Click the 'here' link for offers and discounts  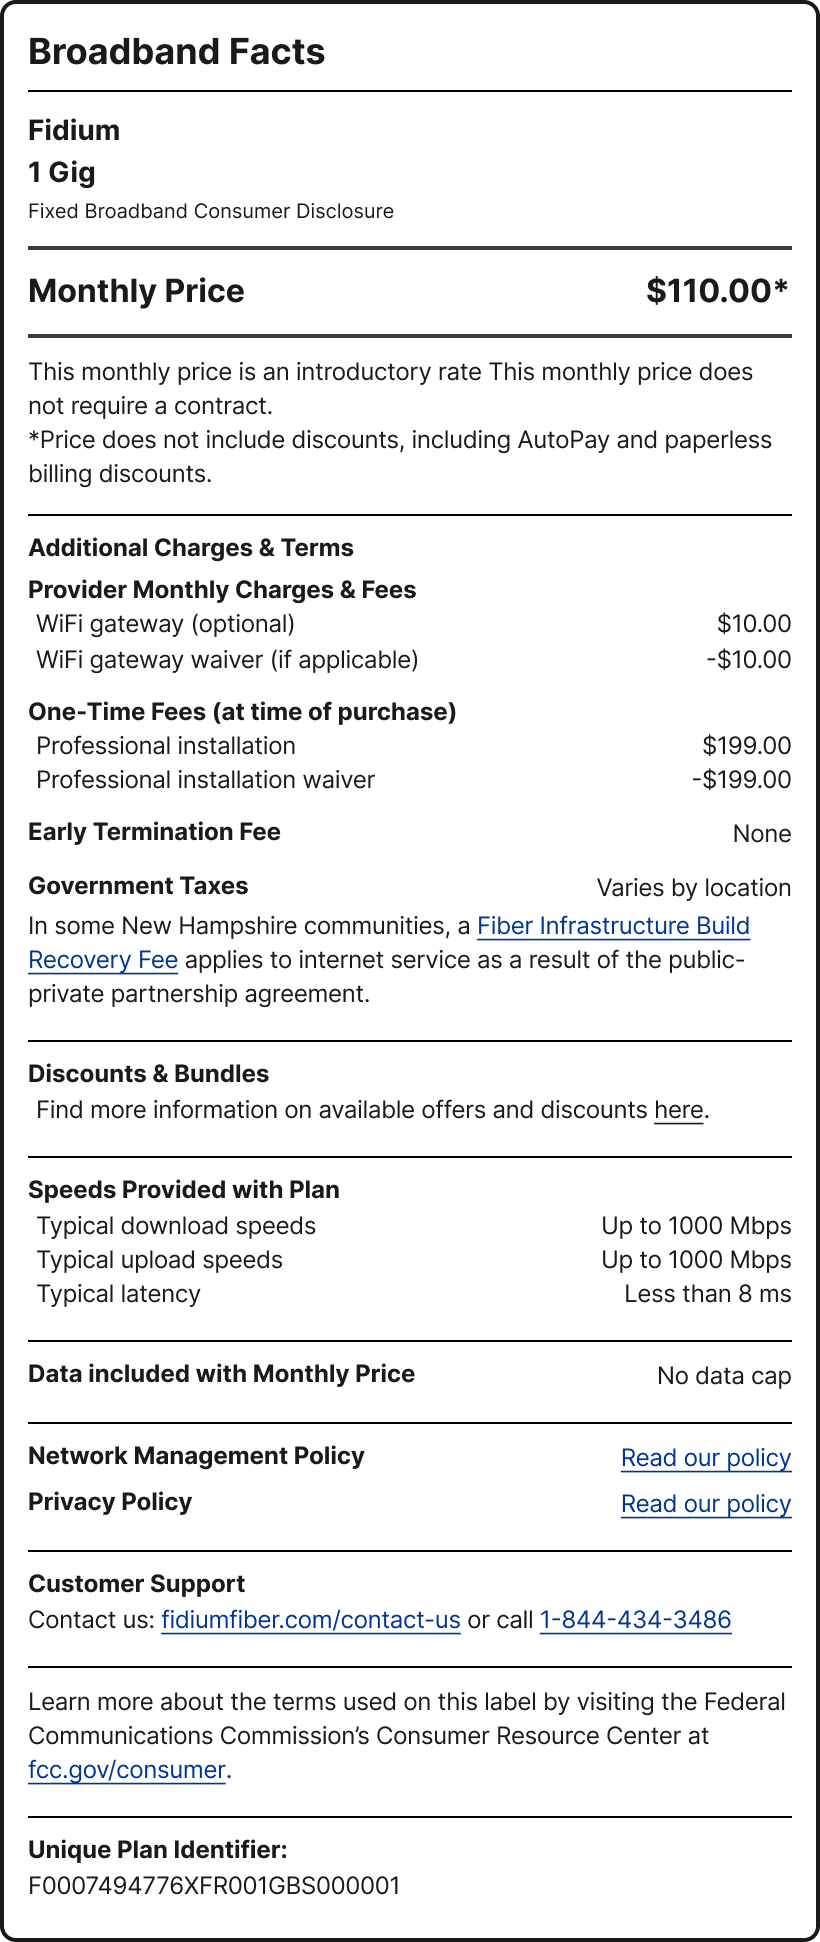(x=678, y=1110)
